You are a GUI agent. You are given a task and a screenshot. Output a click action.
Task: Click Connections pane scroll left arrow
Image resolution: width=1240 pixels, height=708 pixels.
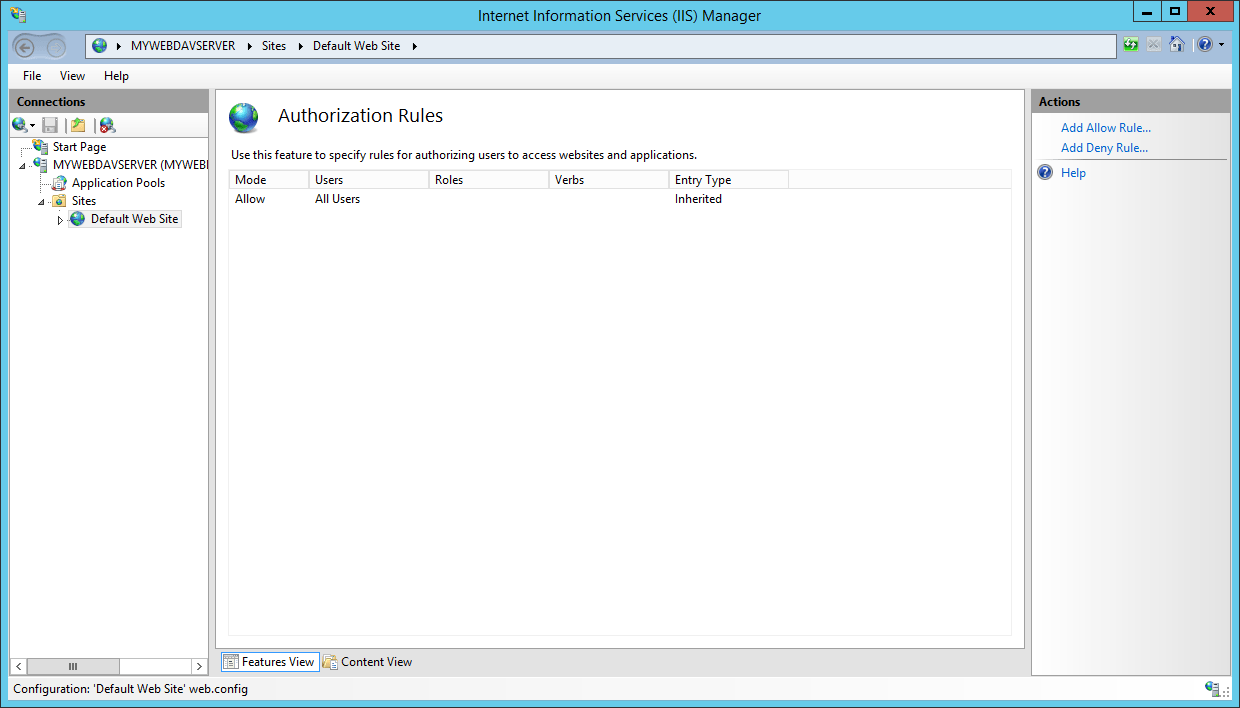[18, 666]
